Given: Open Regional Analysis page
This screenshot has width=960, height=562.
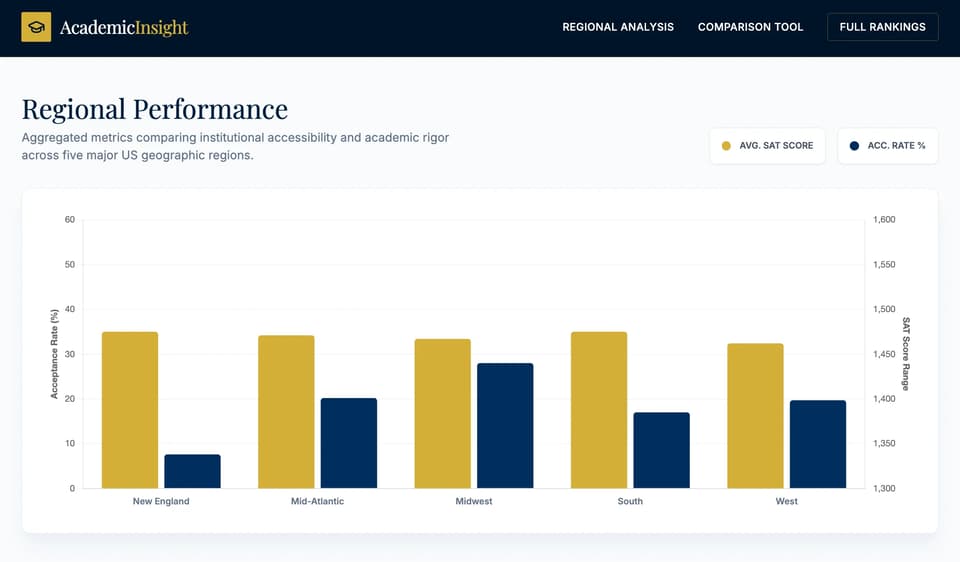Looking at the screenshot, I should coord(618,27).
